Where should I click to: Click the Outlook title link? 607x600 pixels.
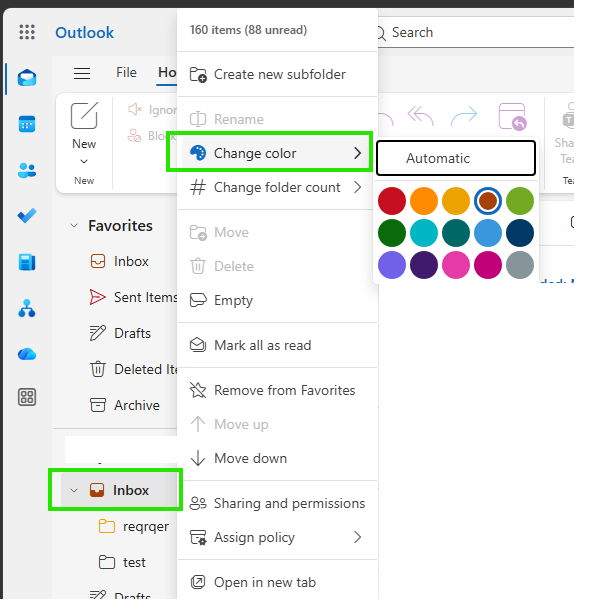(84, 33)
